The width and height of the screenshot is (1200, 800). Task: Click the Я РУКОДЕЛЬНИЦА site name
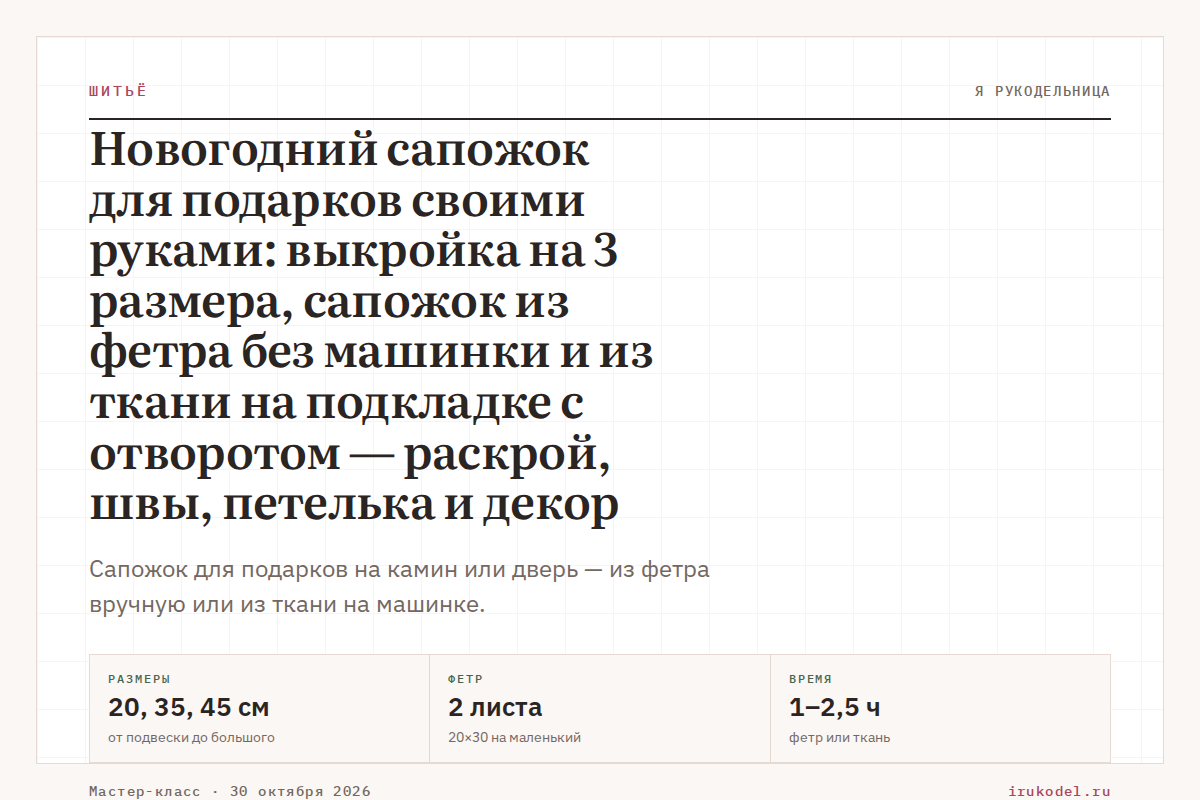1042,91
